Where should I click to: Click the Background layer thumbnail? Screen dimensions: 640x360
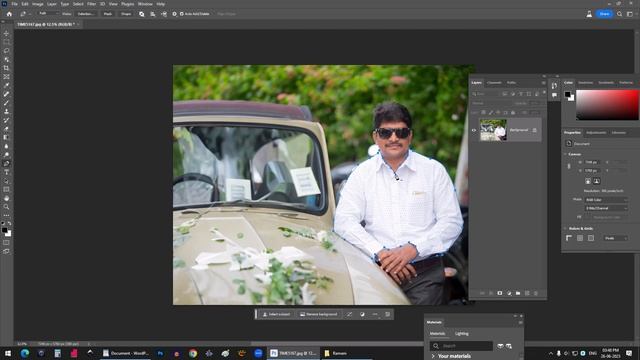coord(493,130)
